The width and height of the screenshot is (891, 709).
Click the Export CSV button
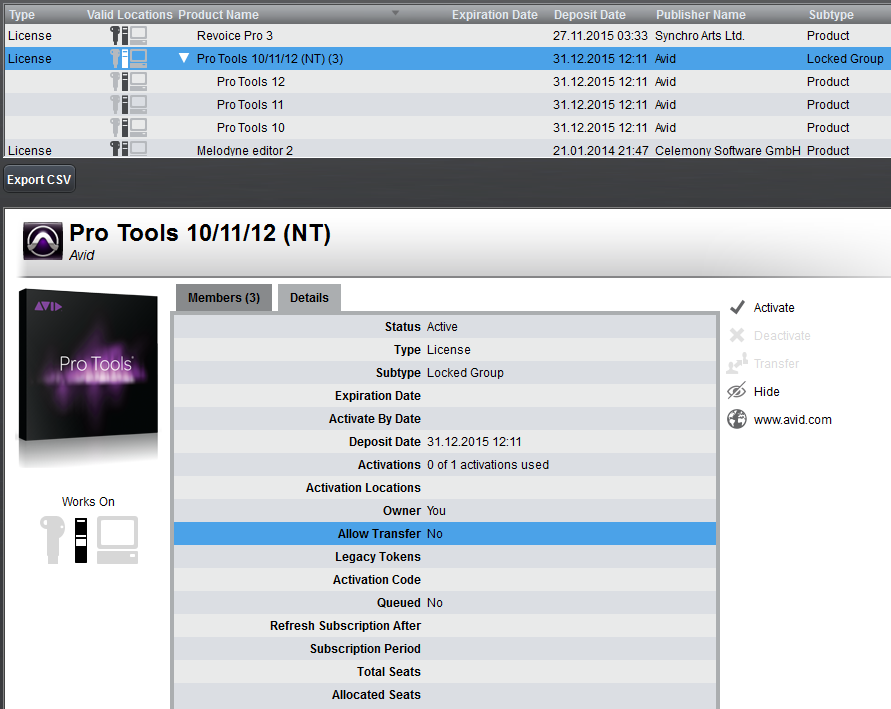(x=39, y=180)
